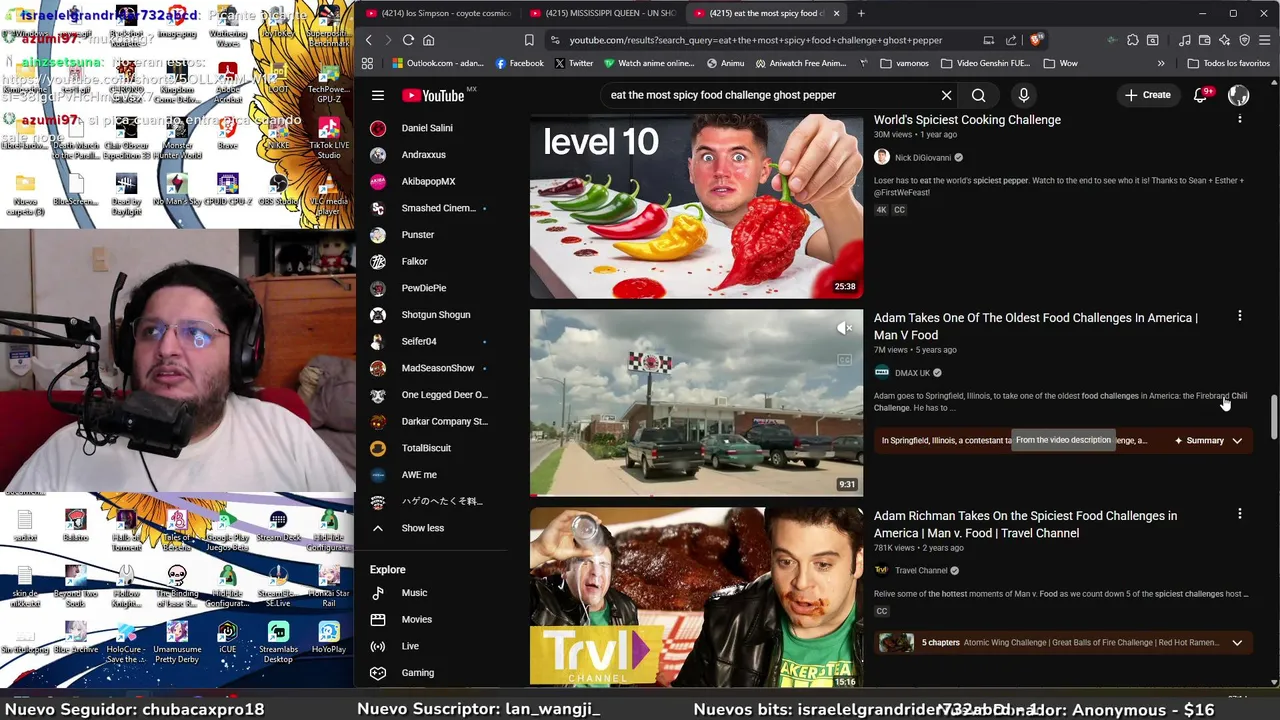Open Shotgun Shogun subscription in sidebar
This screenshot has width=1280, height=720.
pos(435,315)
